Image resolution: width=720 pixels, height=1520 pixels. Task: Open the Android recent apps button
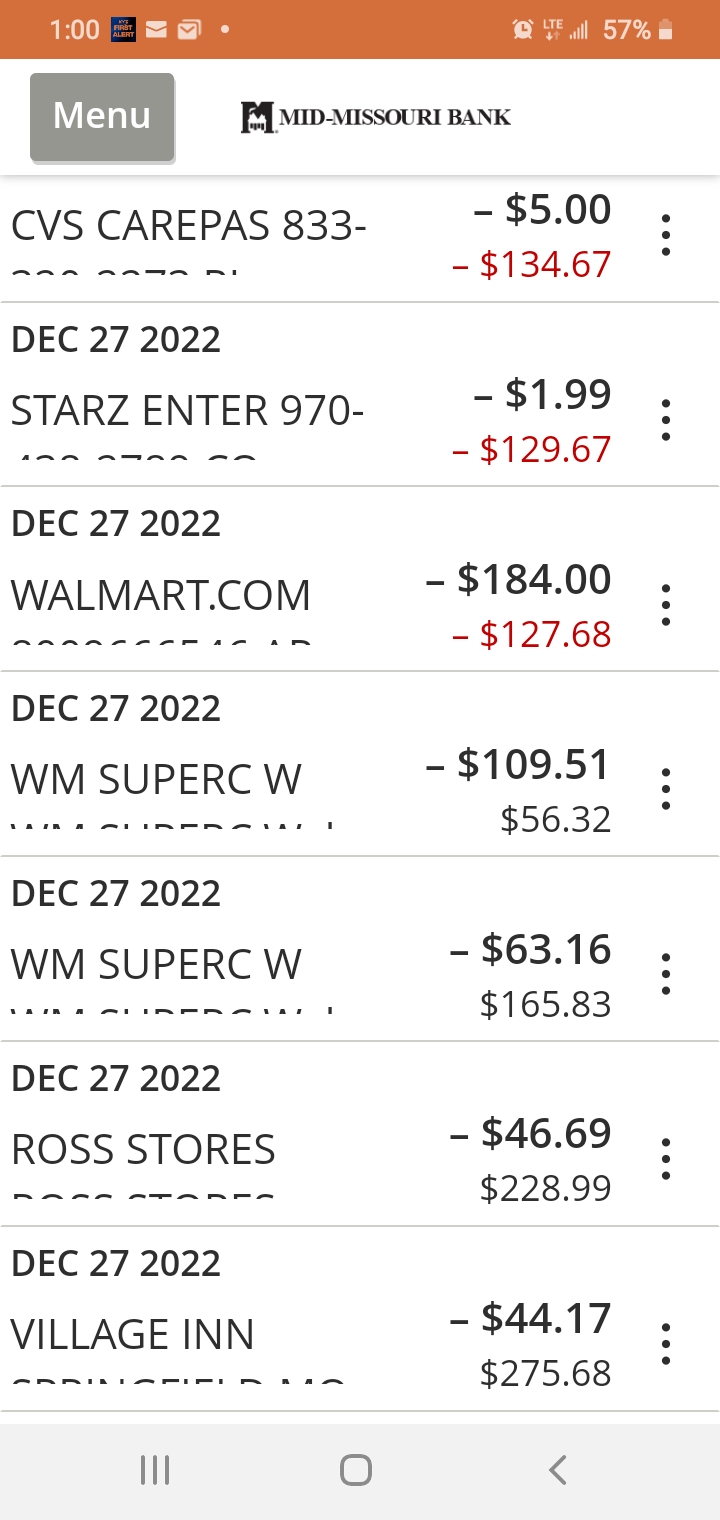[155, 1470]
